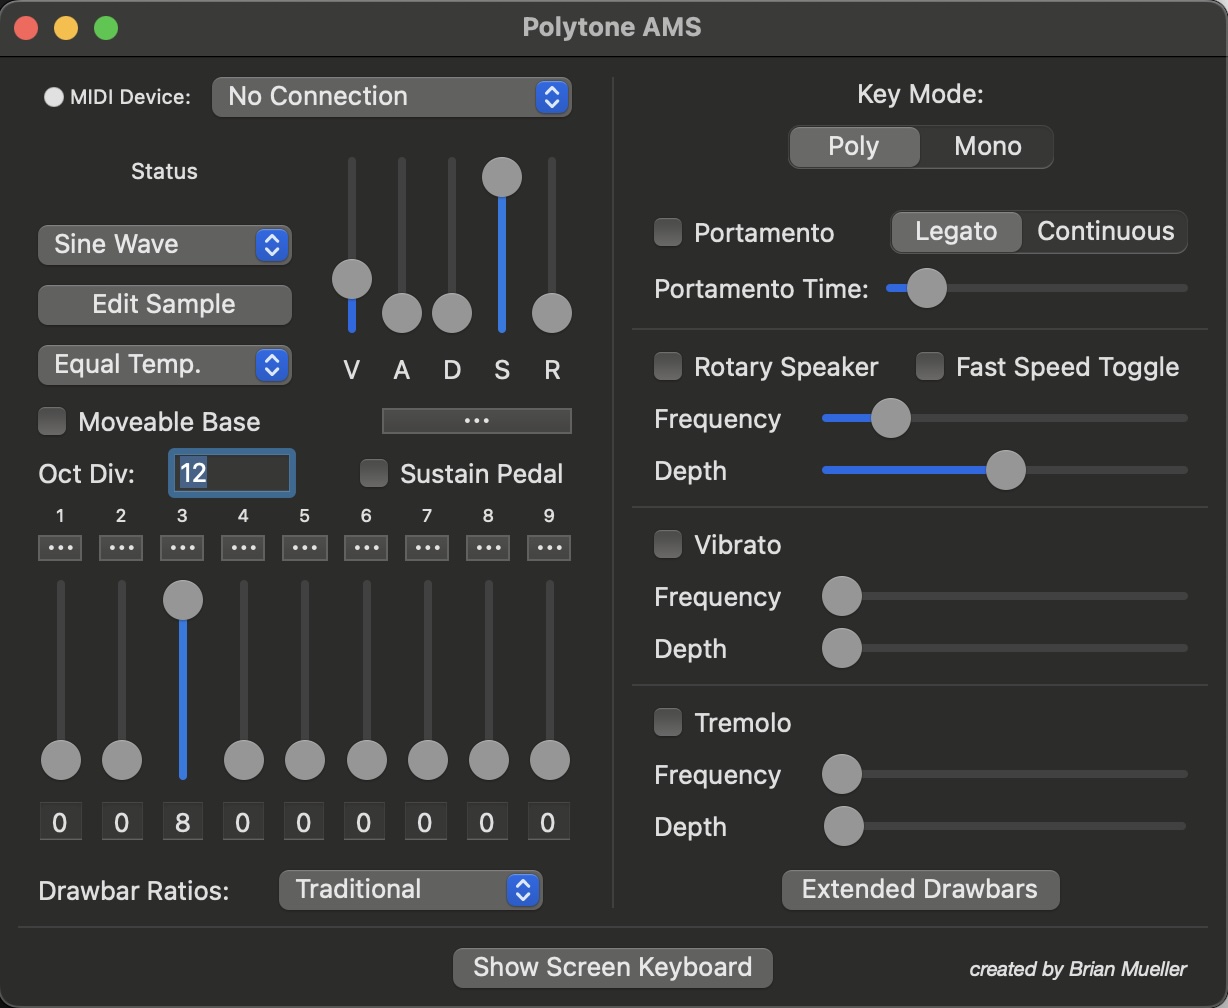Click the Show Screen Keyboard button
This screenshot has height=1008, width=1228.
tap(612, 967)
